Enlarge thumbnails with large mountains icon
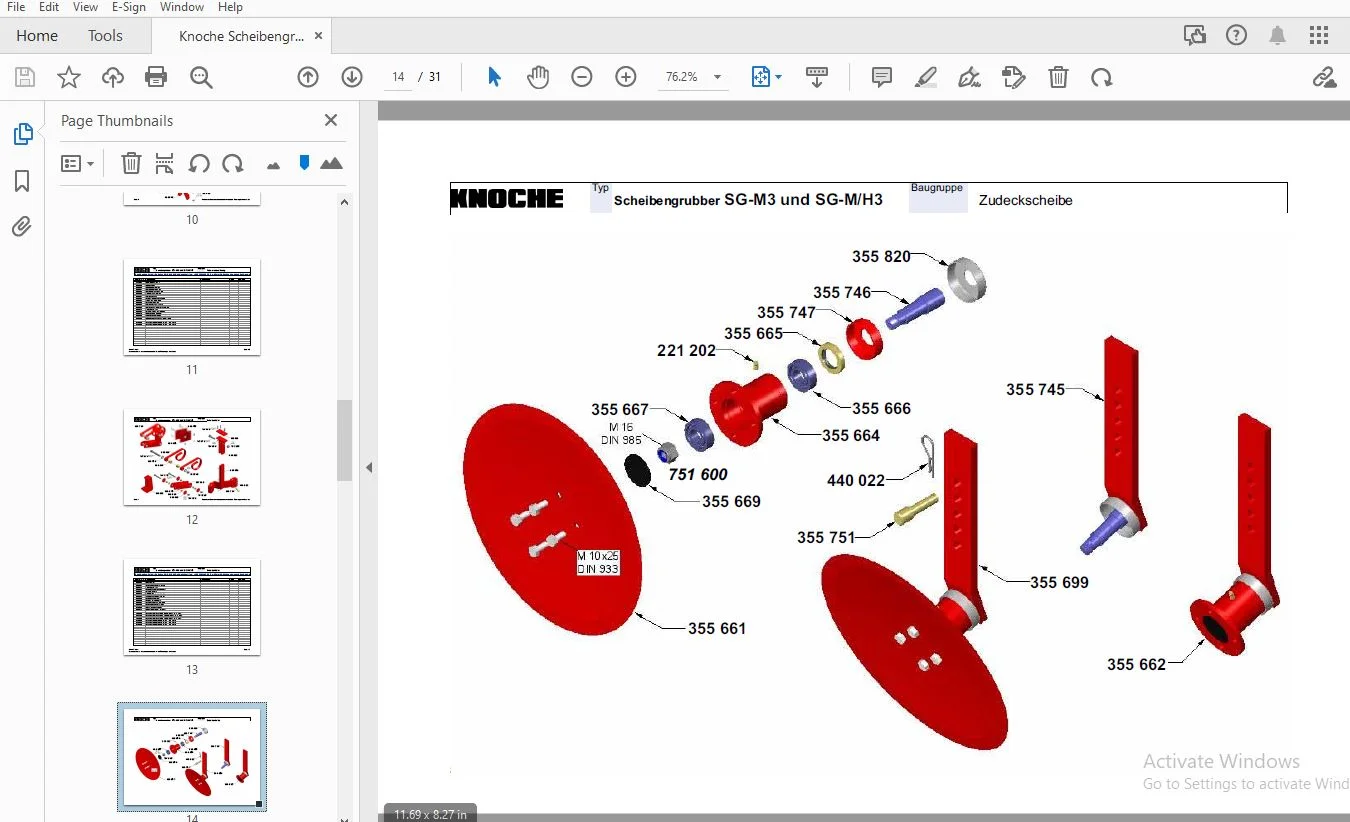Screen dimensions: 1350x822 point(331,163)
